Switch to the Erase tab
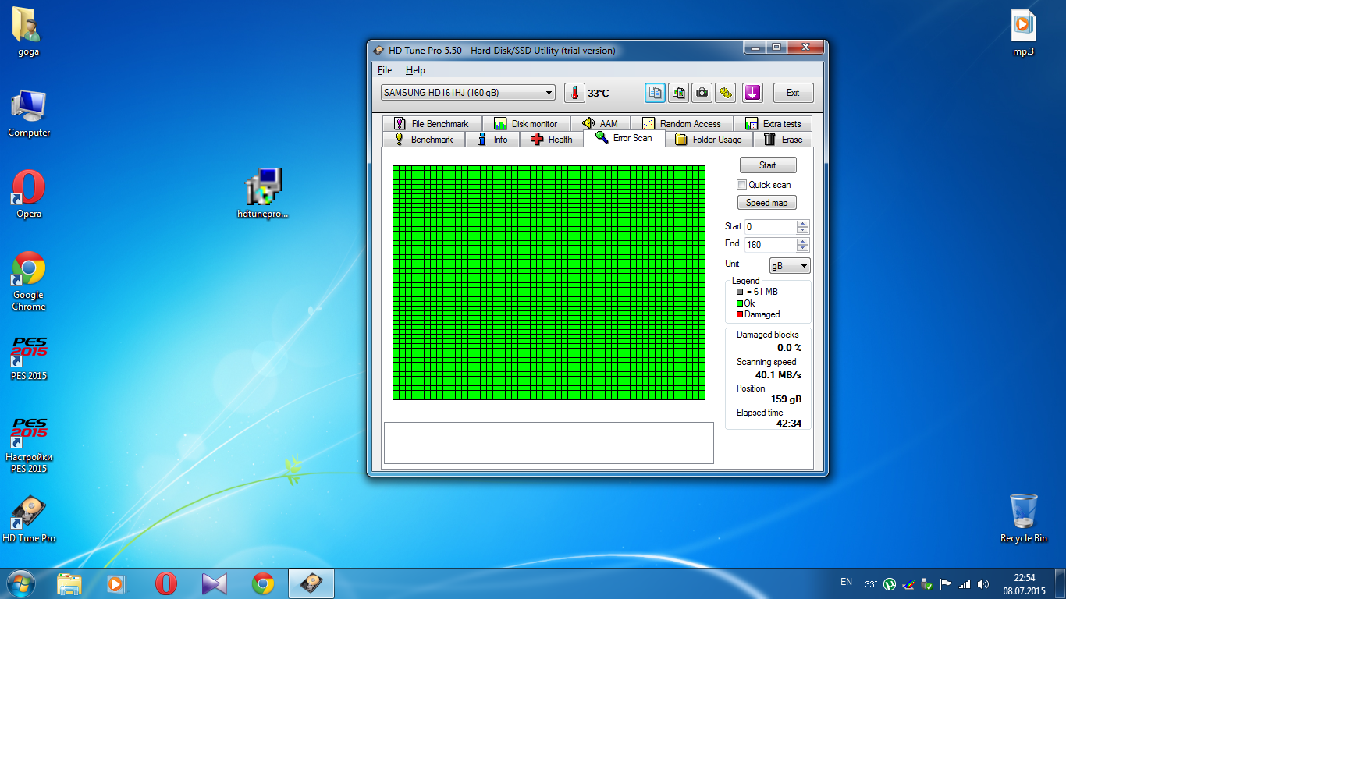 click(x=781, y=139)
